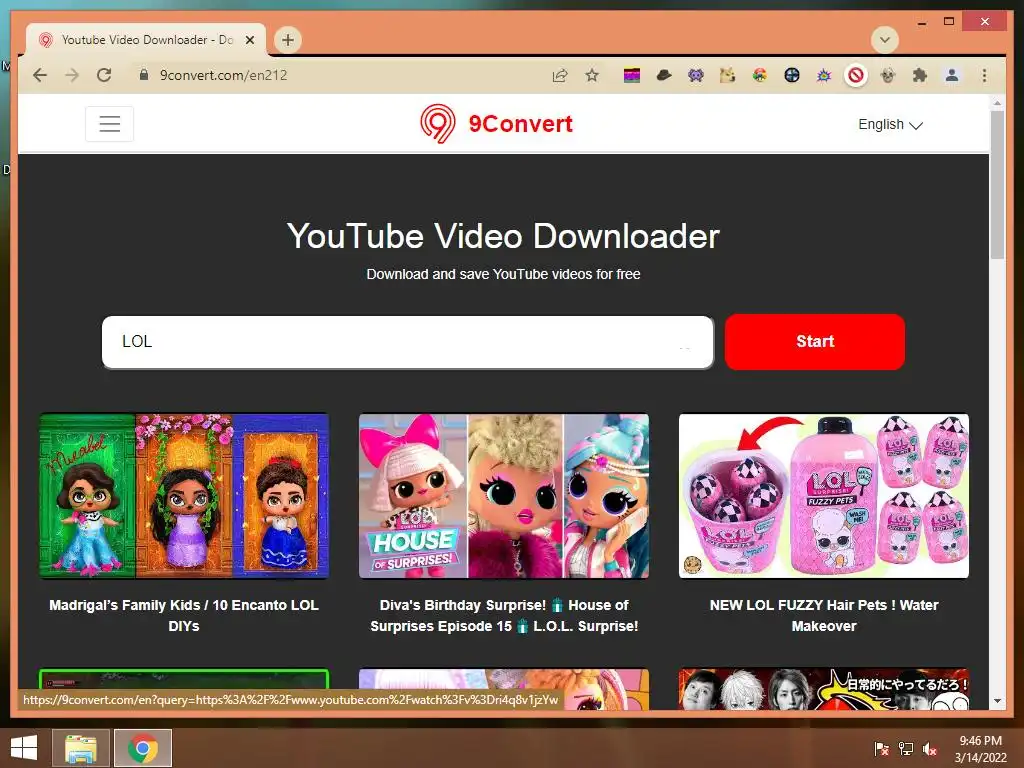The image size is (1024, 768).
Task: Click the scrollbar down arrow
Action: 997,701
